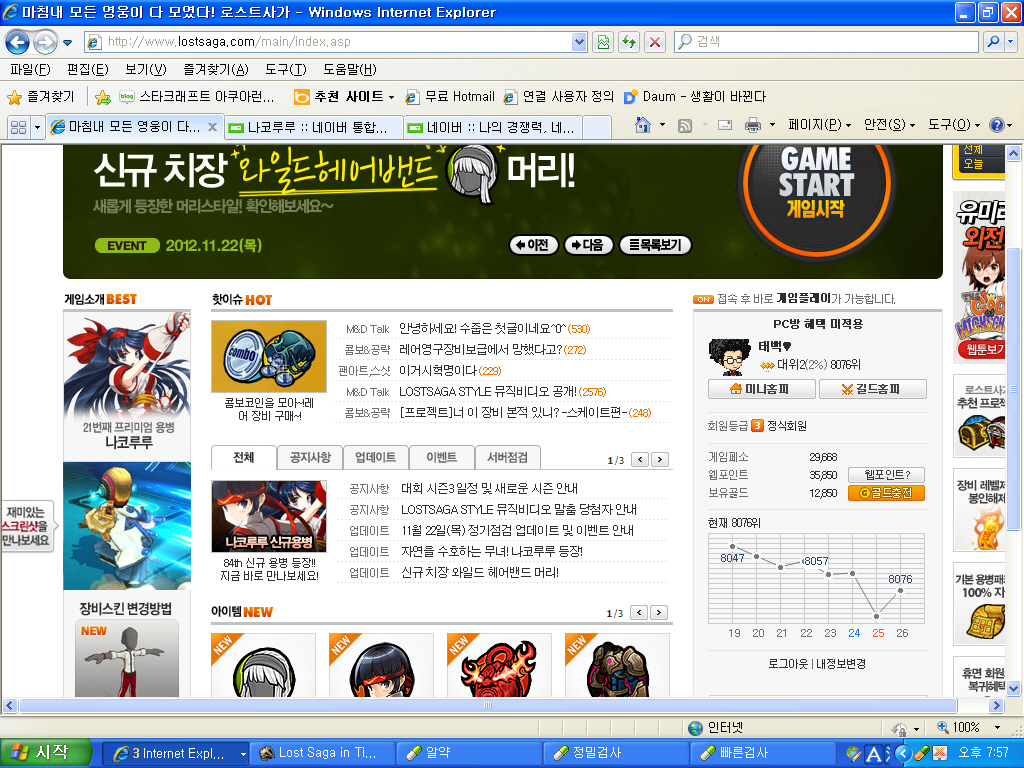The height and width of the screenshot is (768, 1024).
Task: Click the Add to Favorites Bar star icon
Action: pos(103,97)
